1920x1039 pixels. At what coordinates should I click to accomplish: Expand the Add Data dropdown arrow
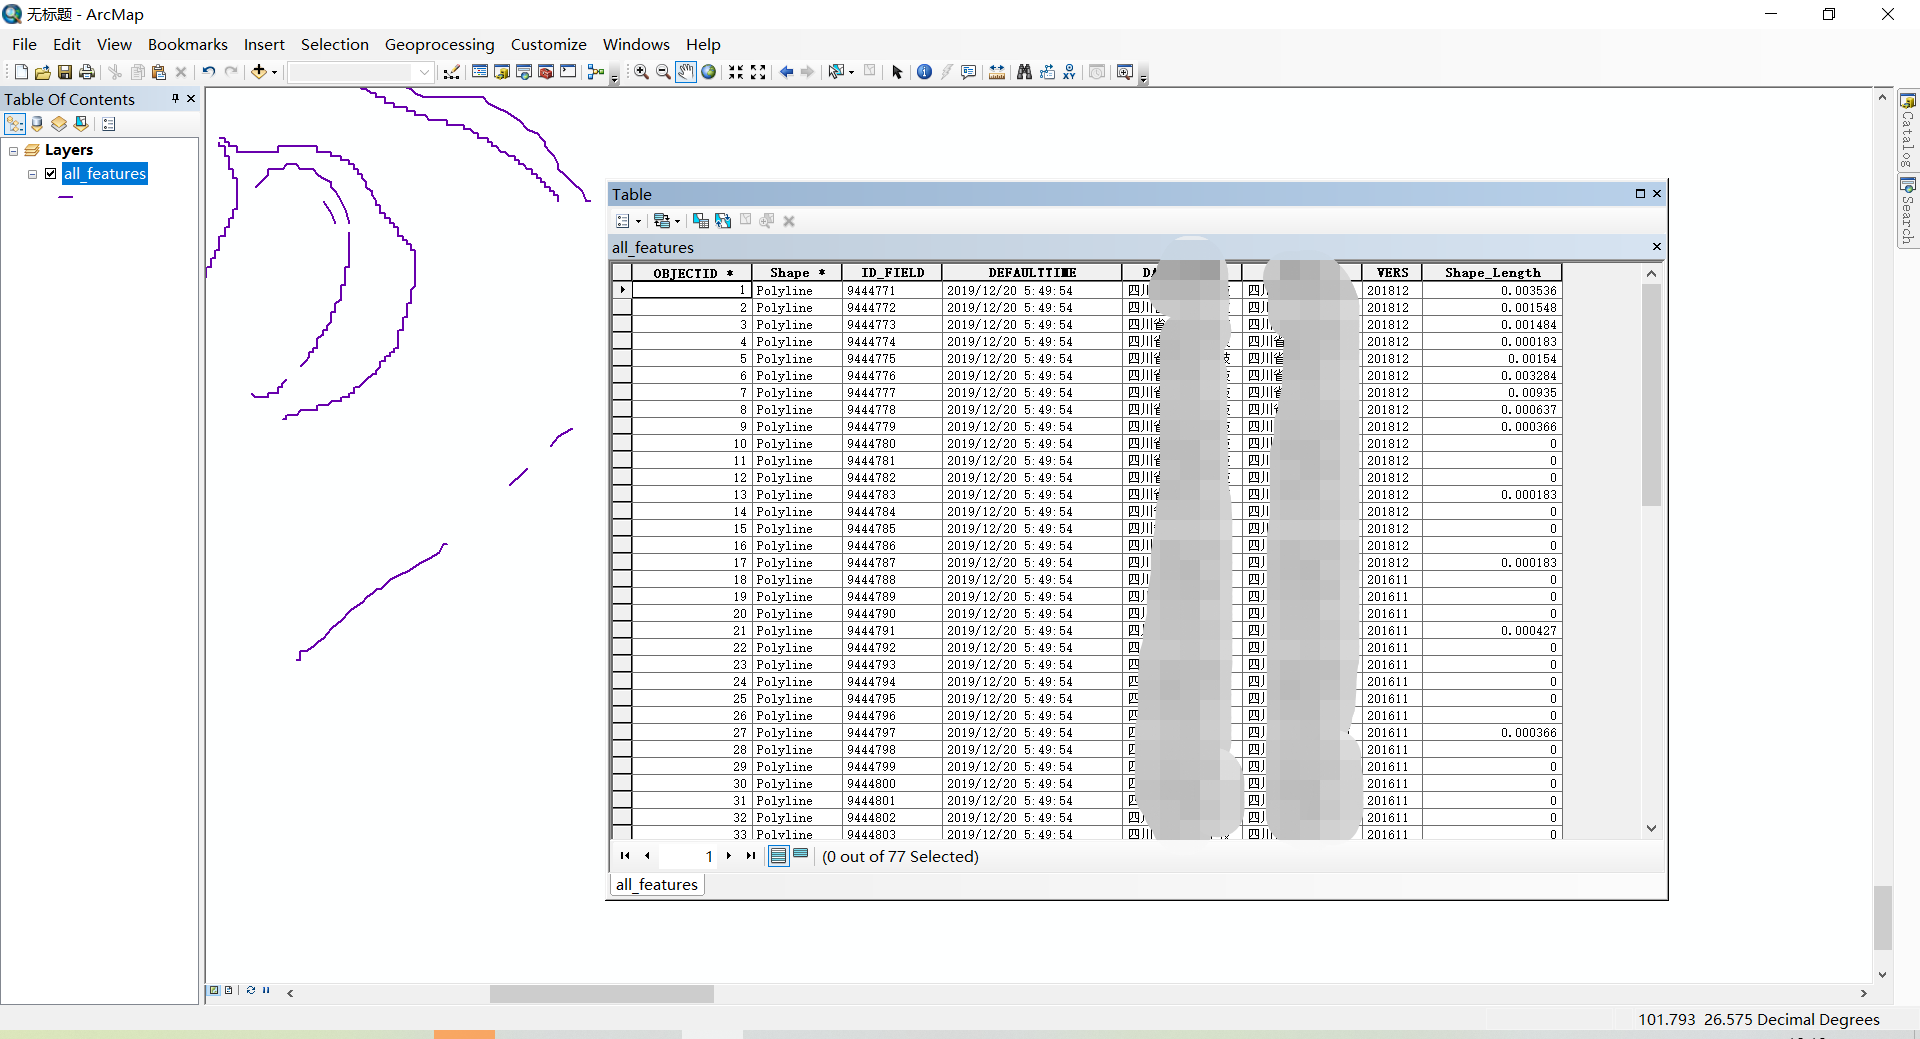point(272,72)
